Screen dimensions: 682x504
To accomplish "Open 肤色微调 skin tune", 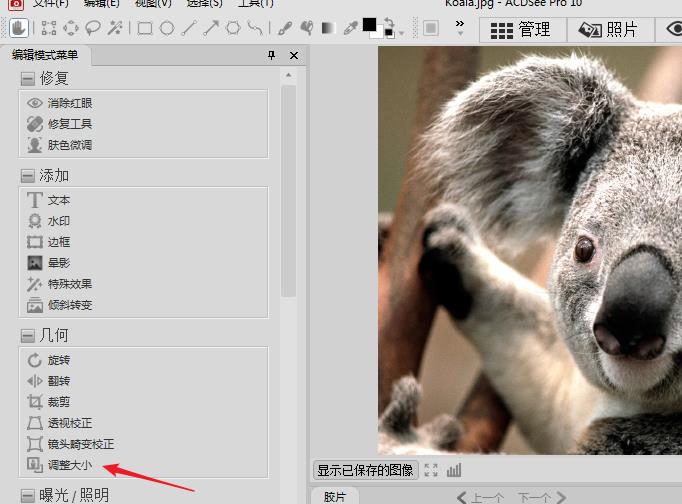I will [60, 145].
